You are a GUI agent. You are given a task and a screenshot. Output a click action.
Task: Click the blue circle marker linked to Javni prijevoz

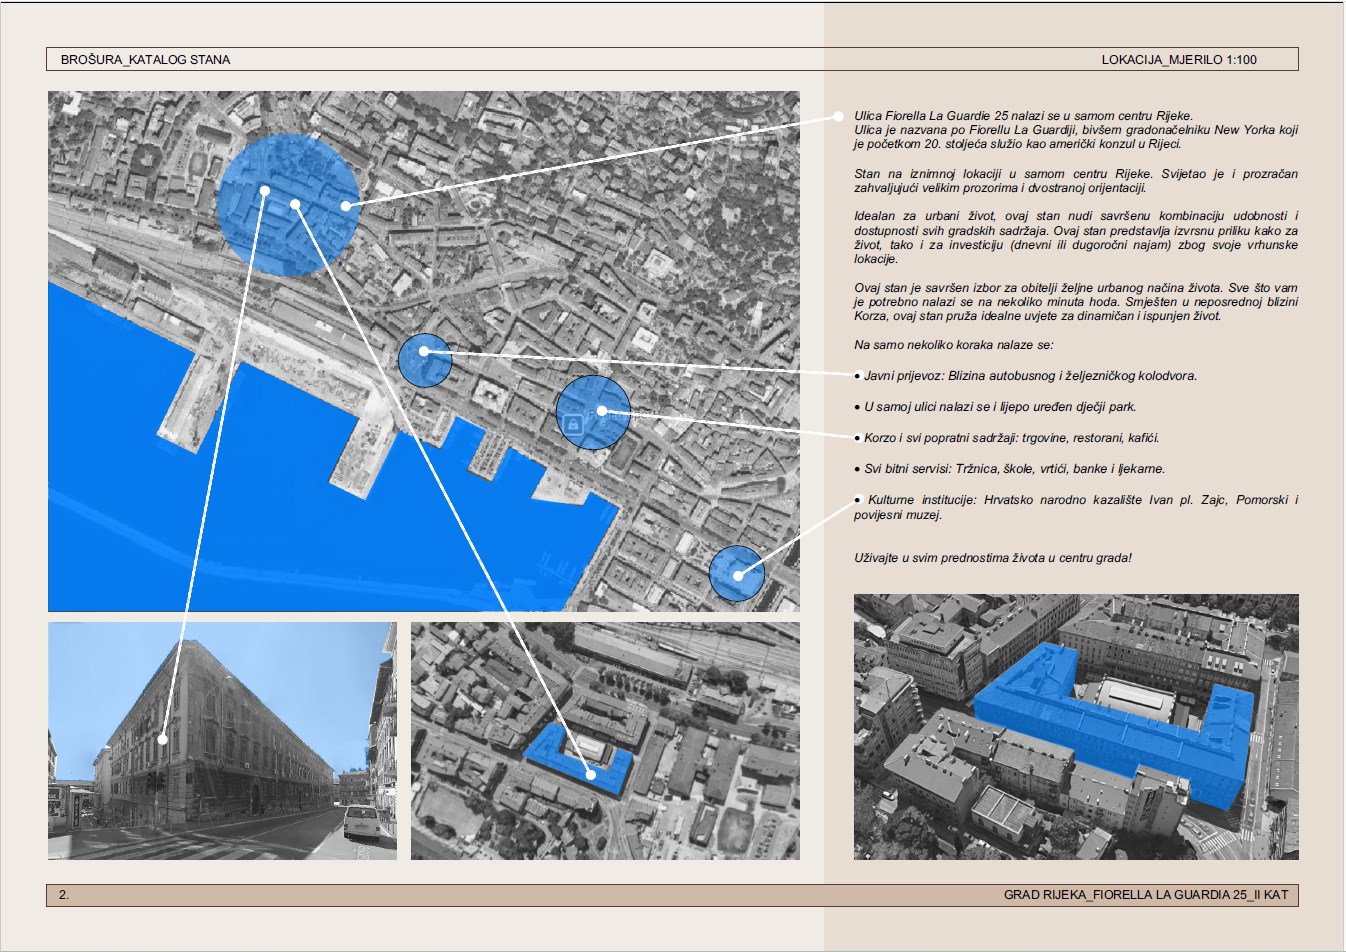click(425, 361)
